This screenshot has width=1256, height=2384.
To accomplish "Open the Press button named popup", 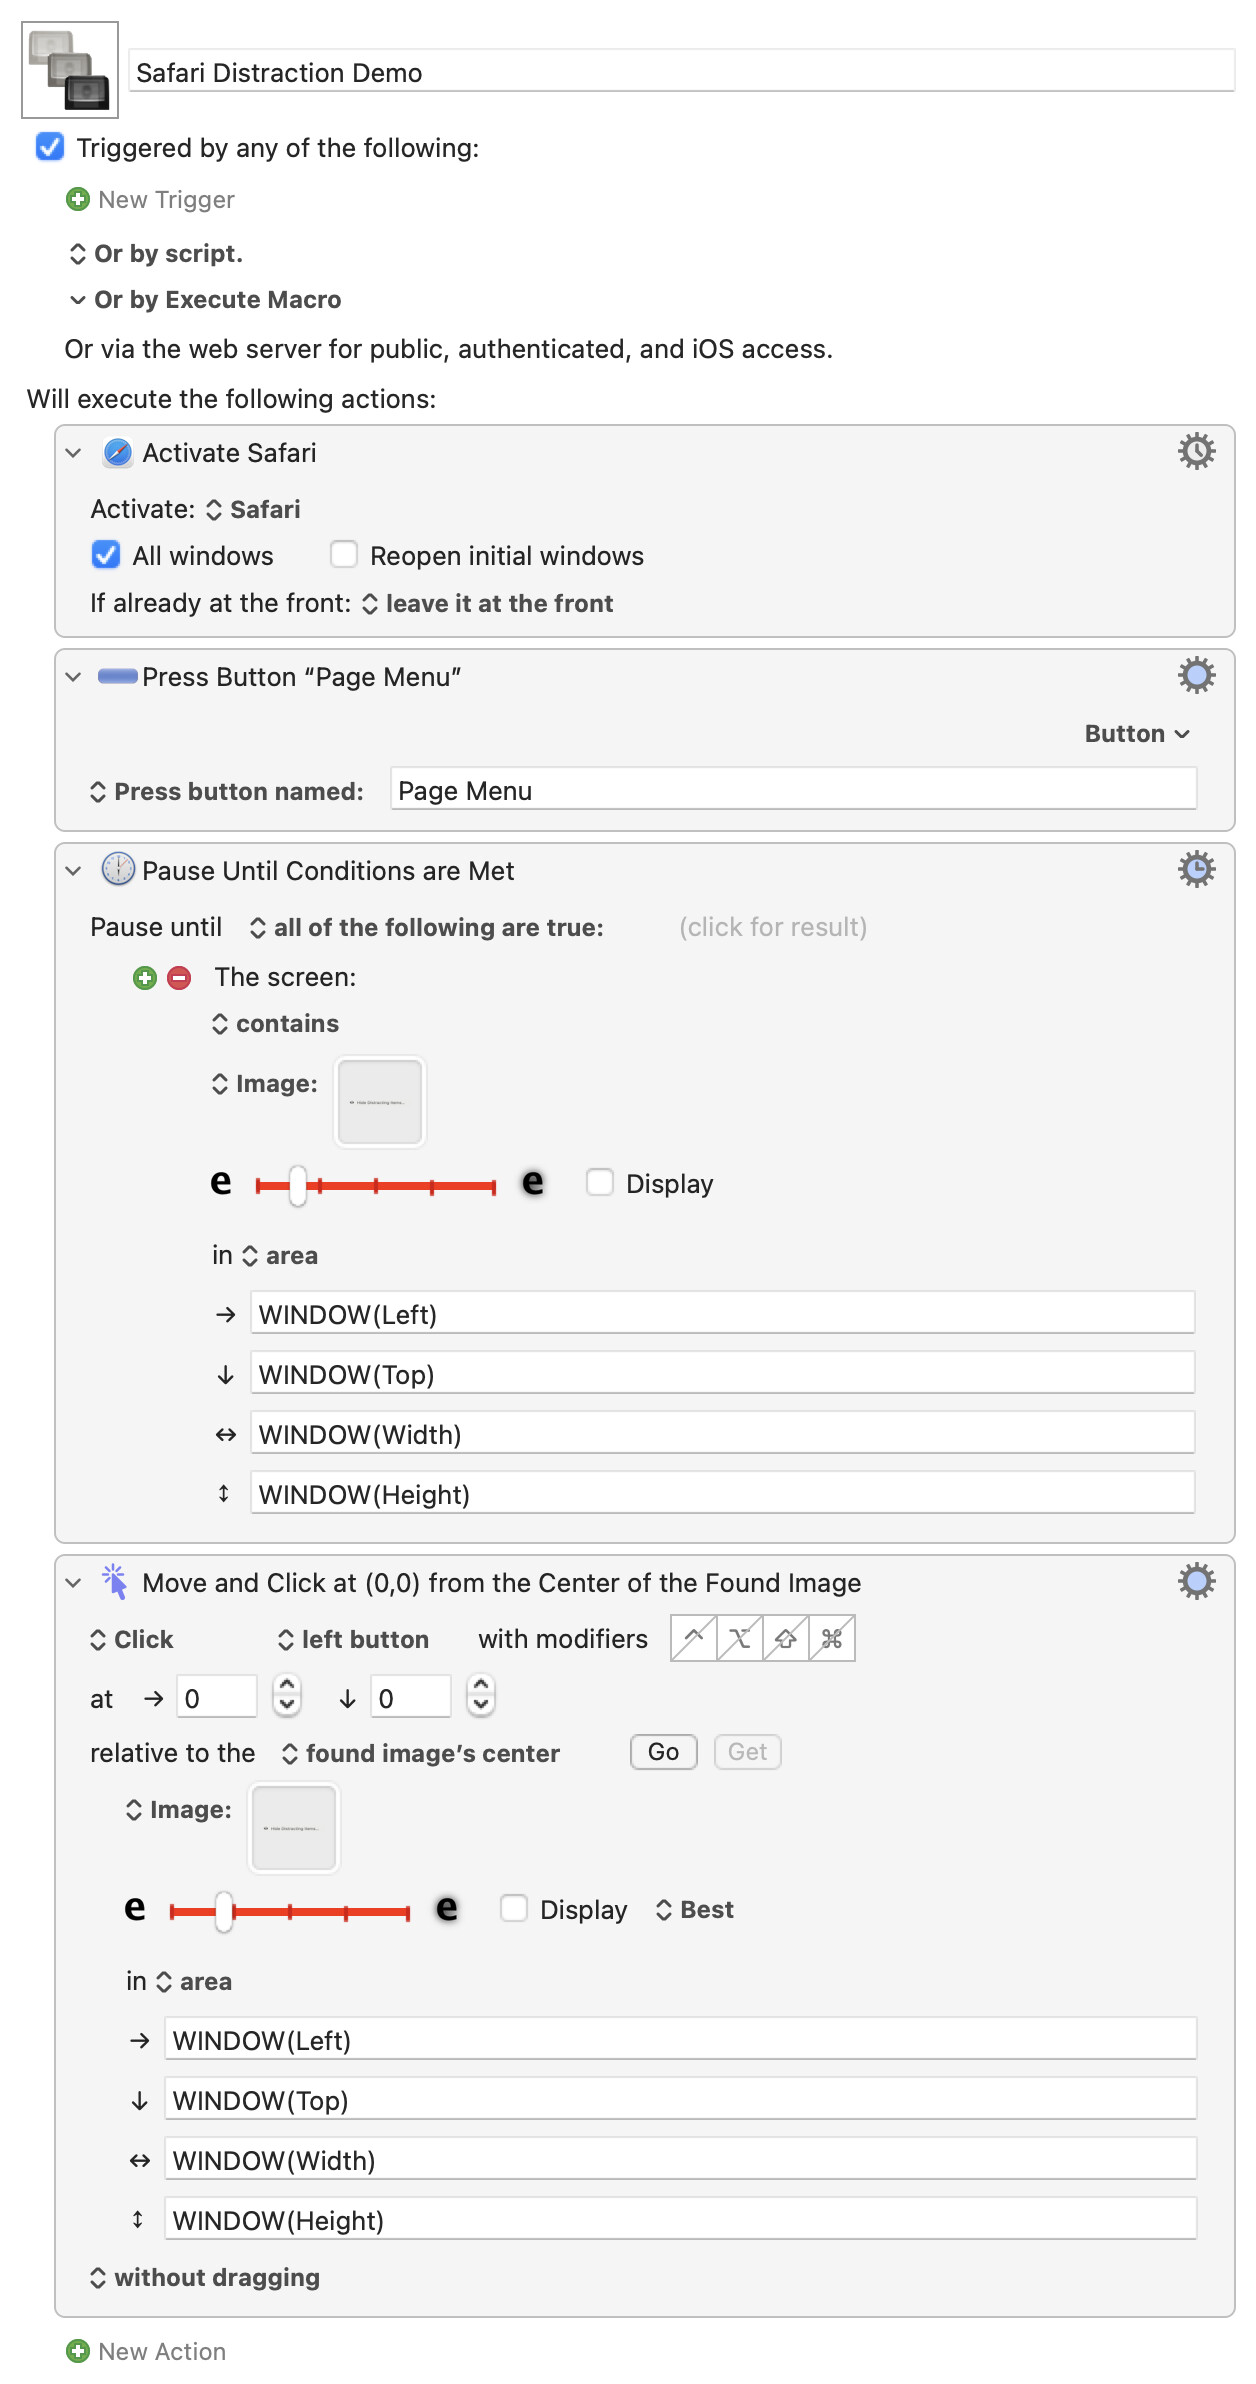I will click(226, 791).
